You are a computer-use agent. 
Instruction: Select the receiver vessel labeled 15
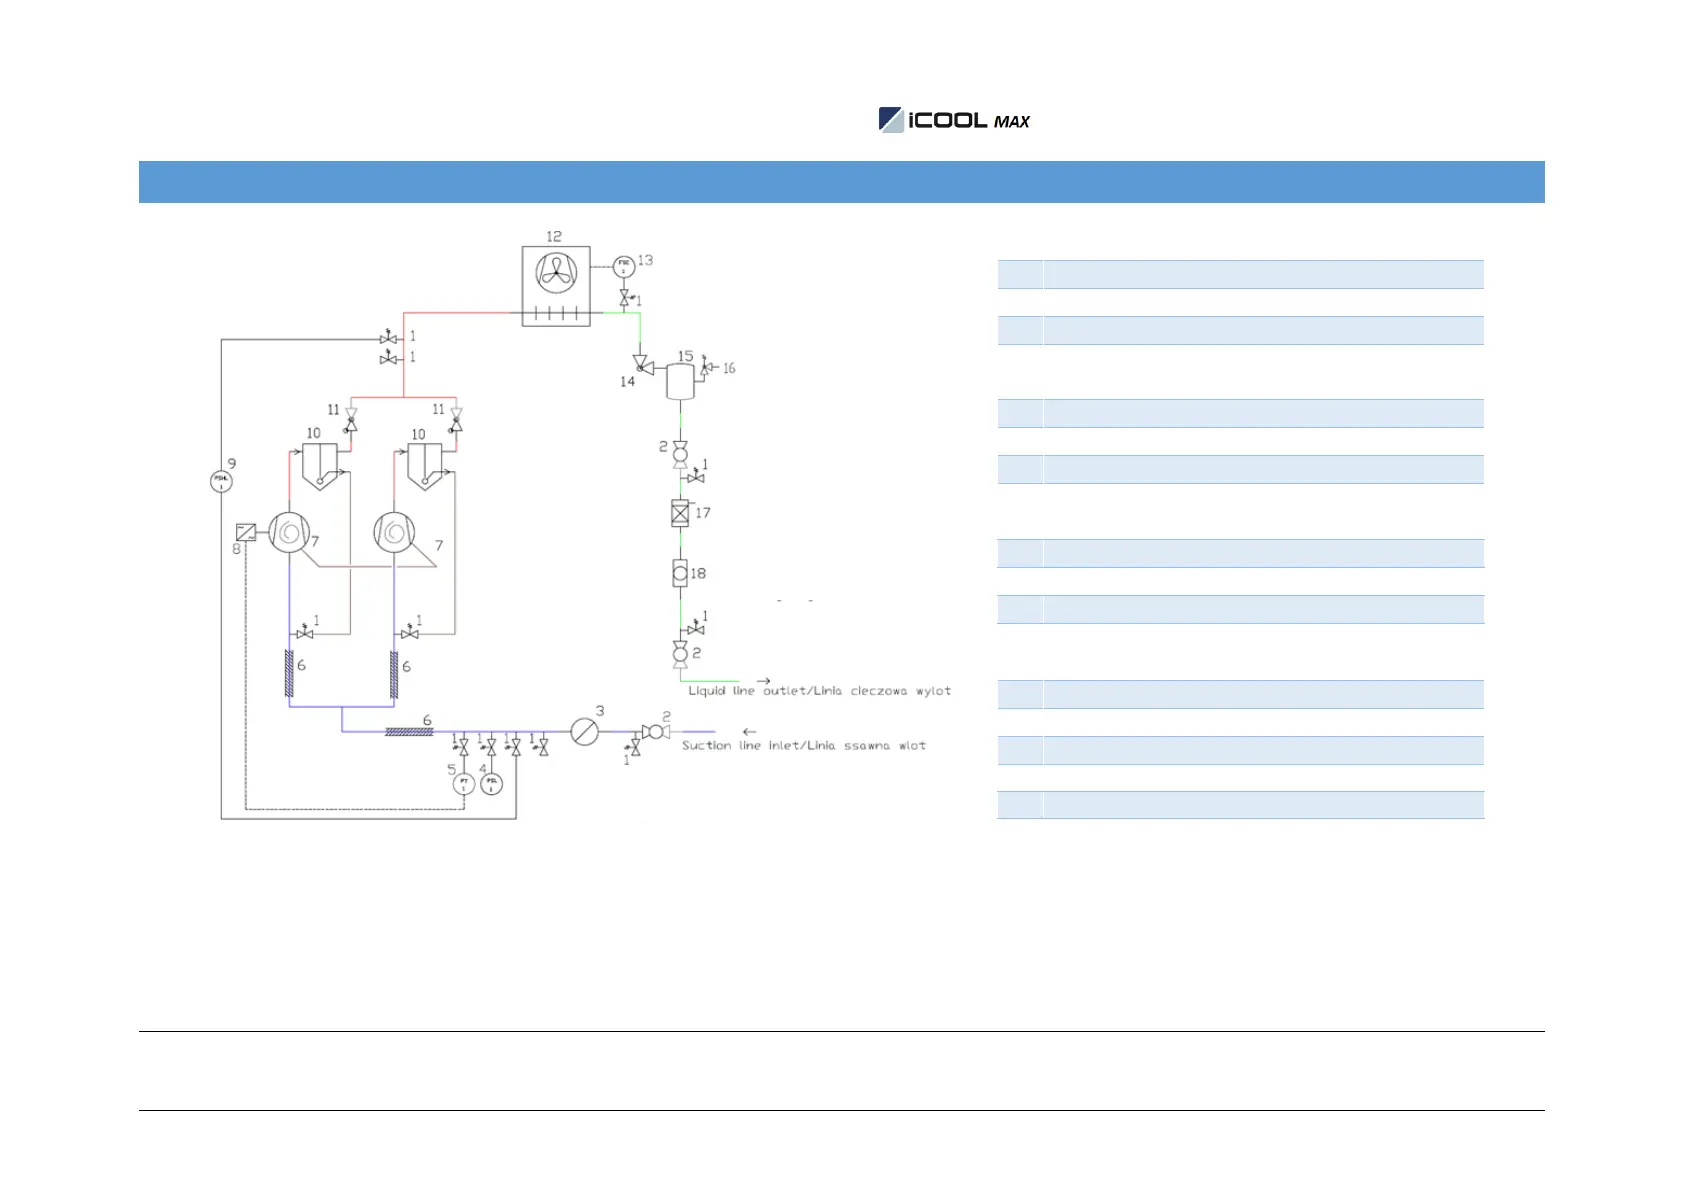(680, 381)
